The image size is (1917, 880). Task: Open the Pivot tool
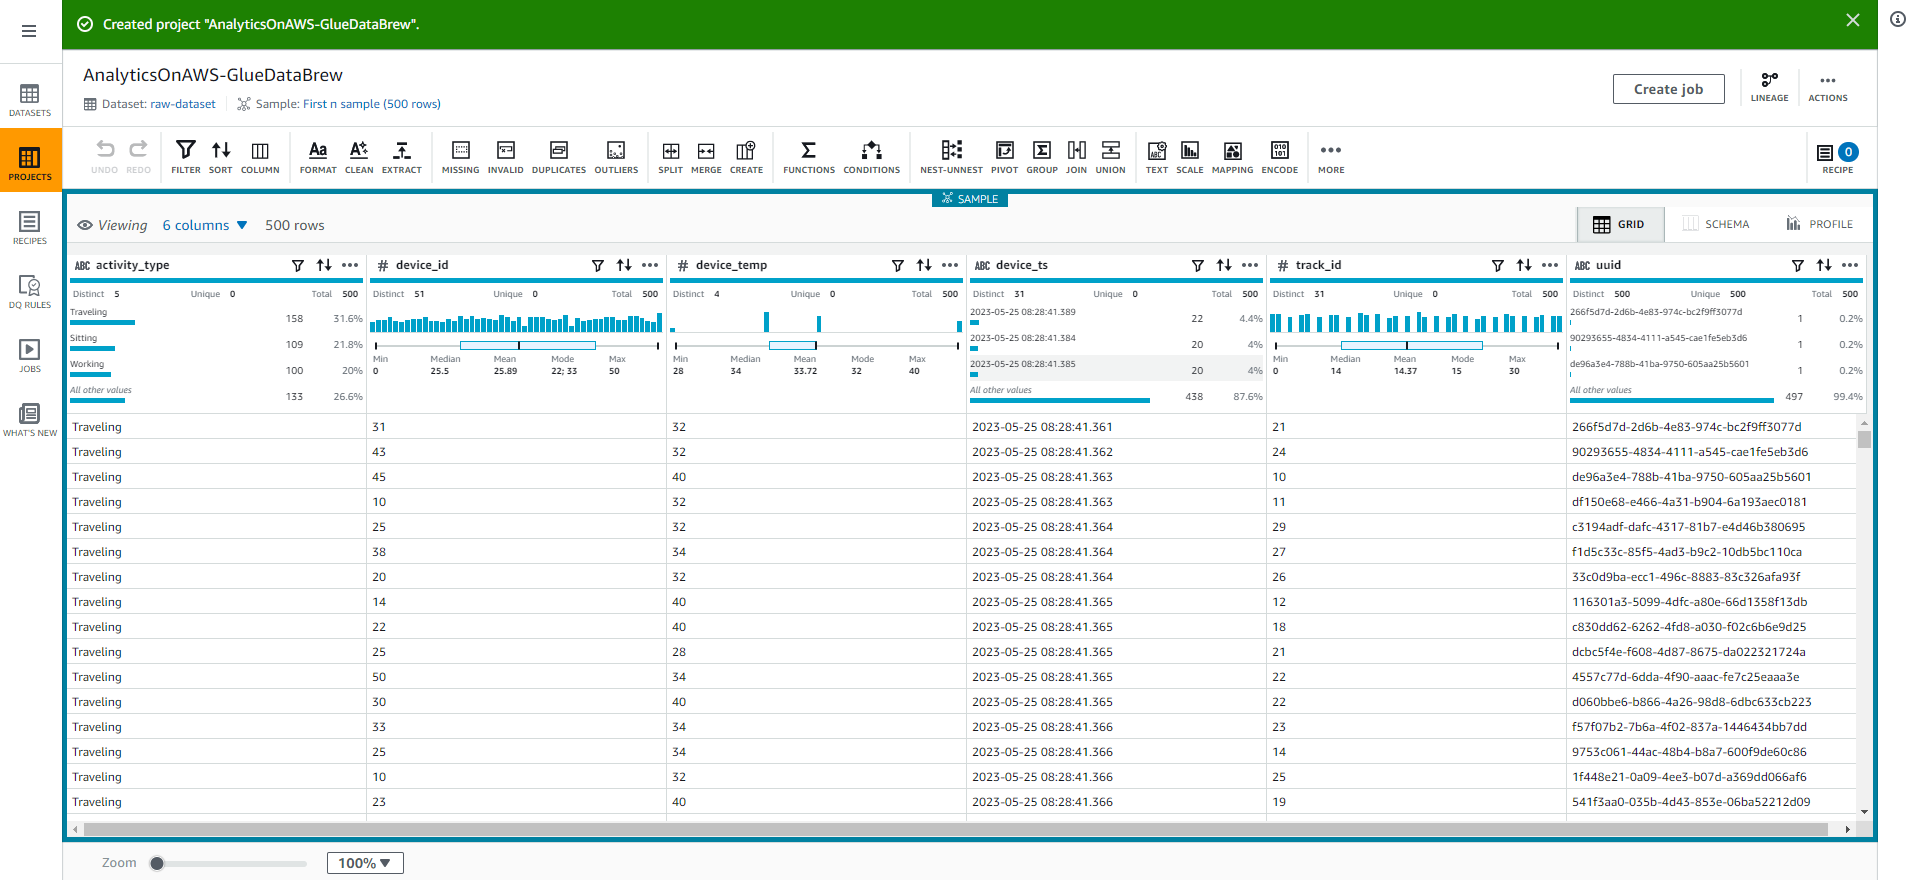[1005, 157]
